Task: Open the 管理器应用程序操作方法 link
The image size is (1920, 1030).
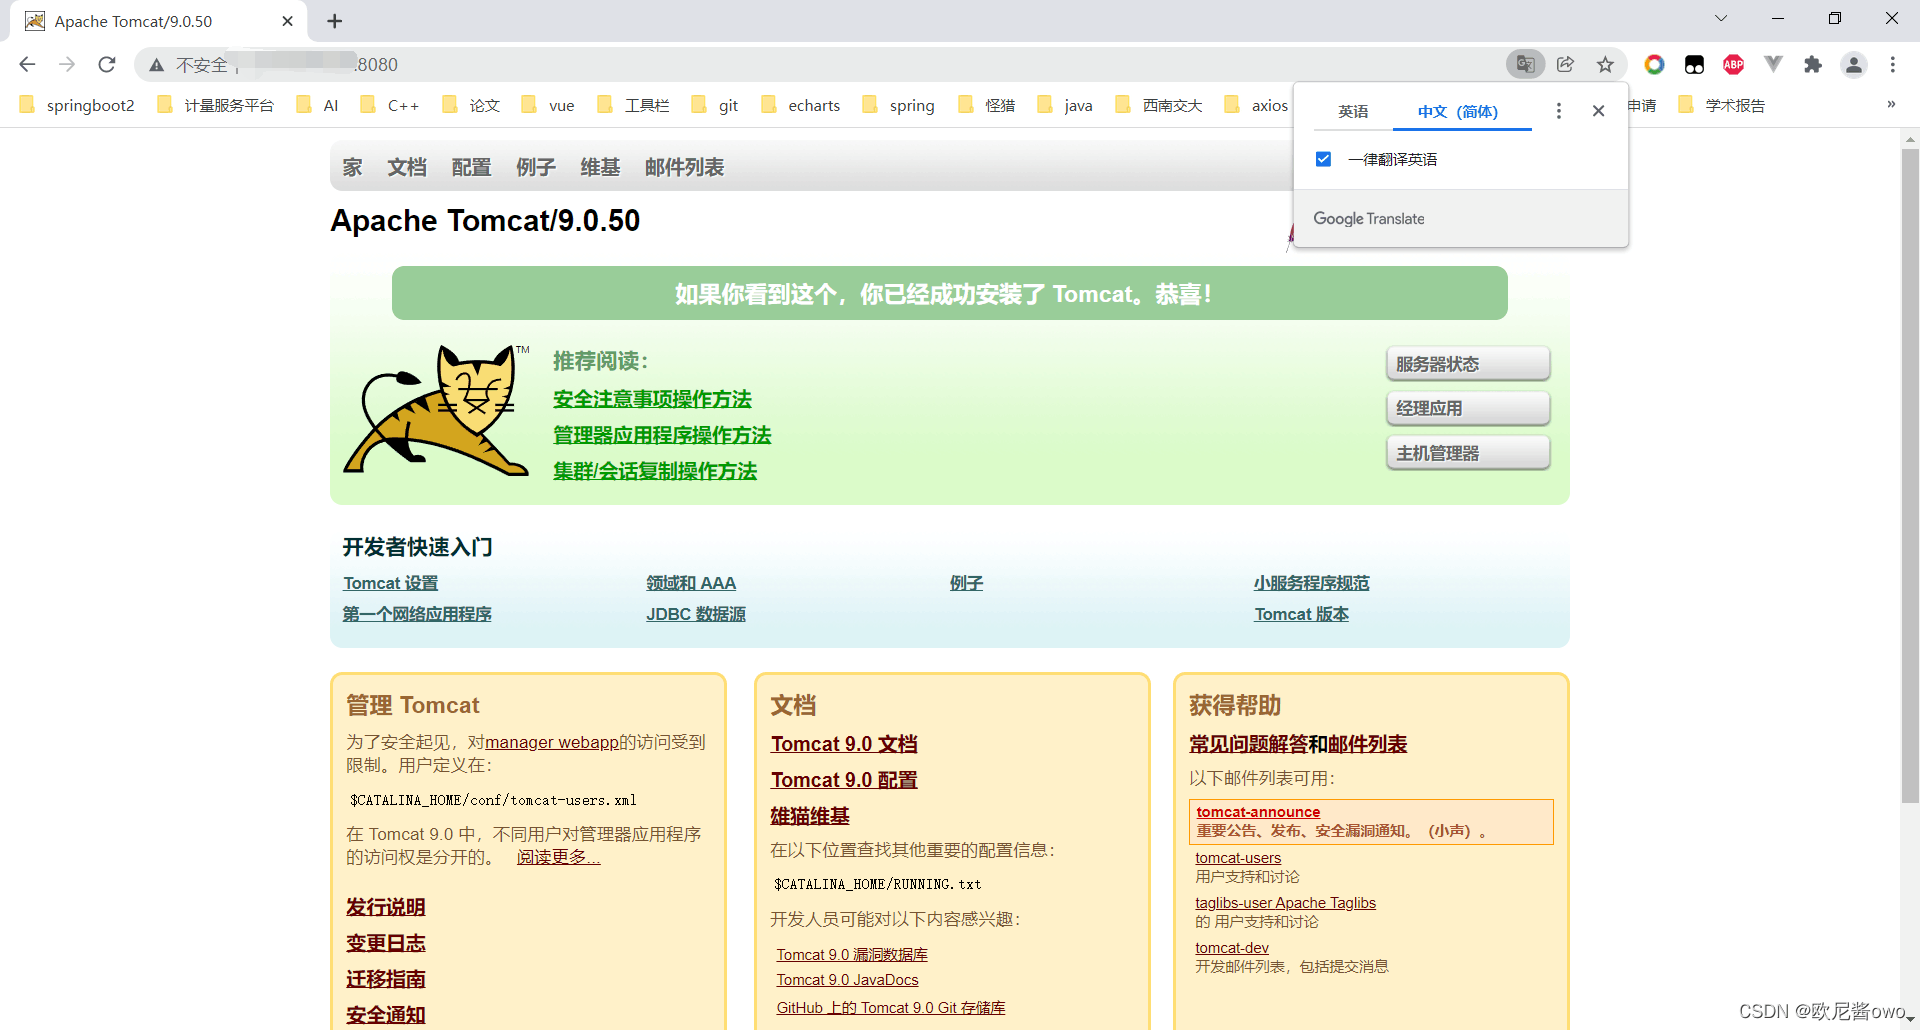Action: pos(662,435)
